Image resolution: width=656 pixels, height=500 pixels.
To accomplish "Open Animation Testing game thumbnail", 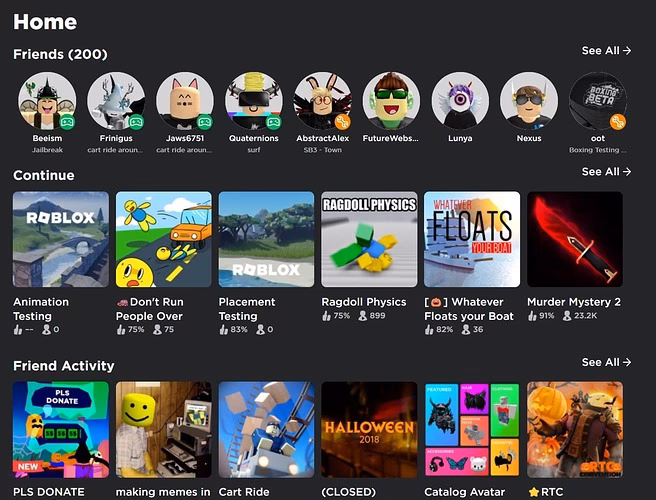I will tap(61, 239).
